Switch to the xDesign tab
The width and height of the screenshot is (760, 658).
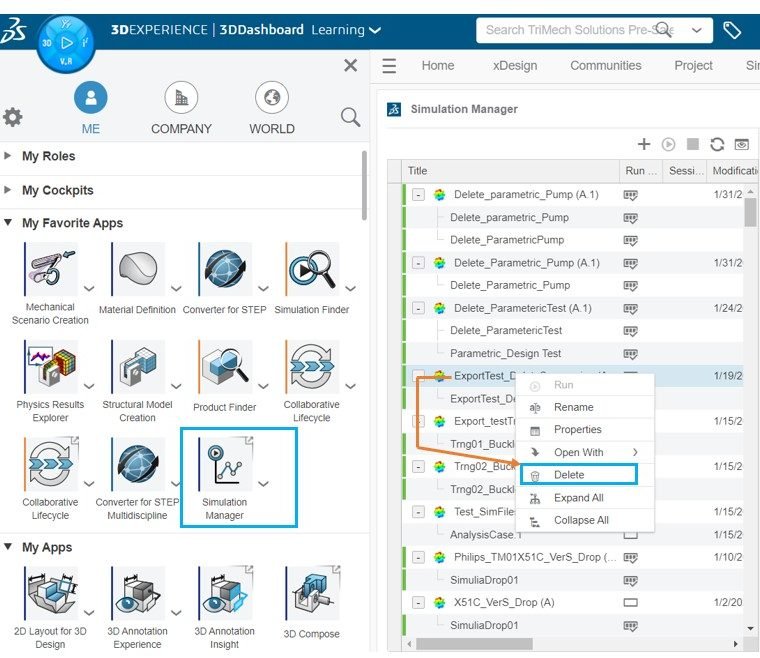pyautogui.click(x=515, y=65)
